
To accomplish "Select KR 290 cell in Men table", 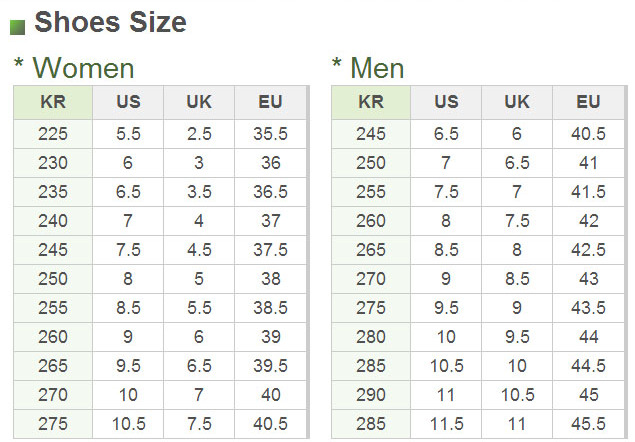I will pos(370,394).
